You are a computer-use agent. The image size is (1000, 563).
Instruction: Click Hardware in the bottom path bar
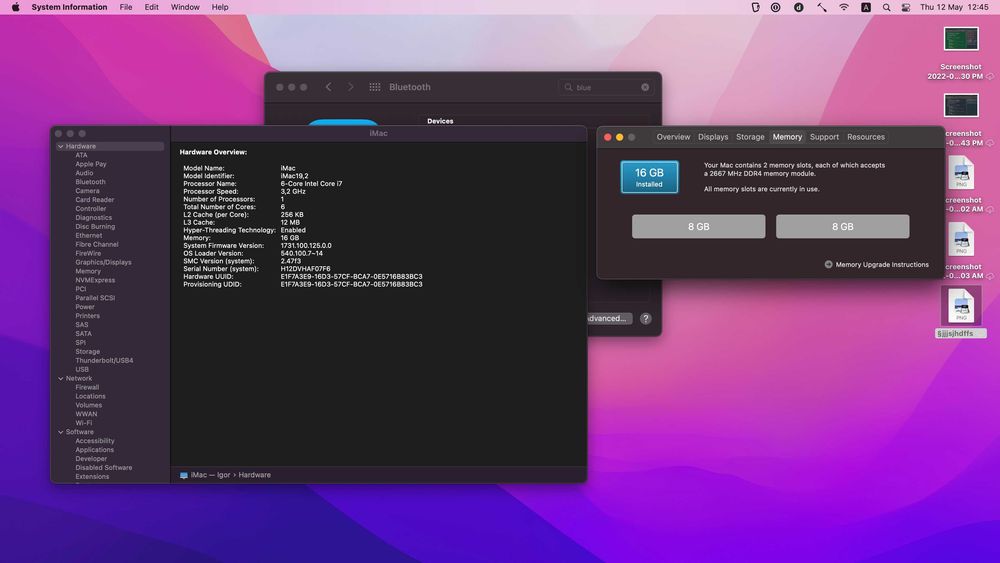254,475
